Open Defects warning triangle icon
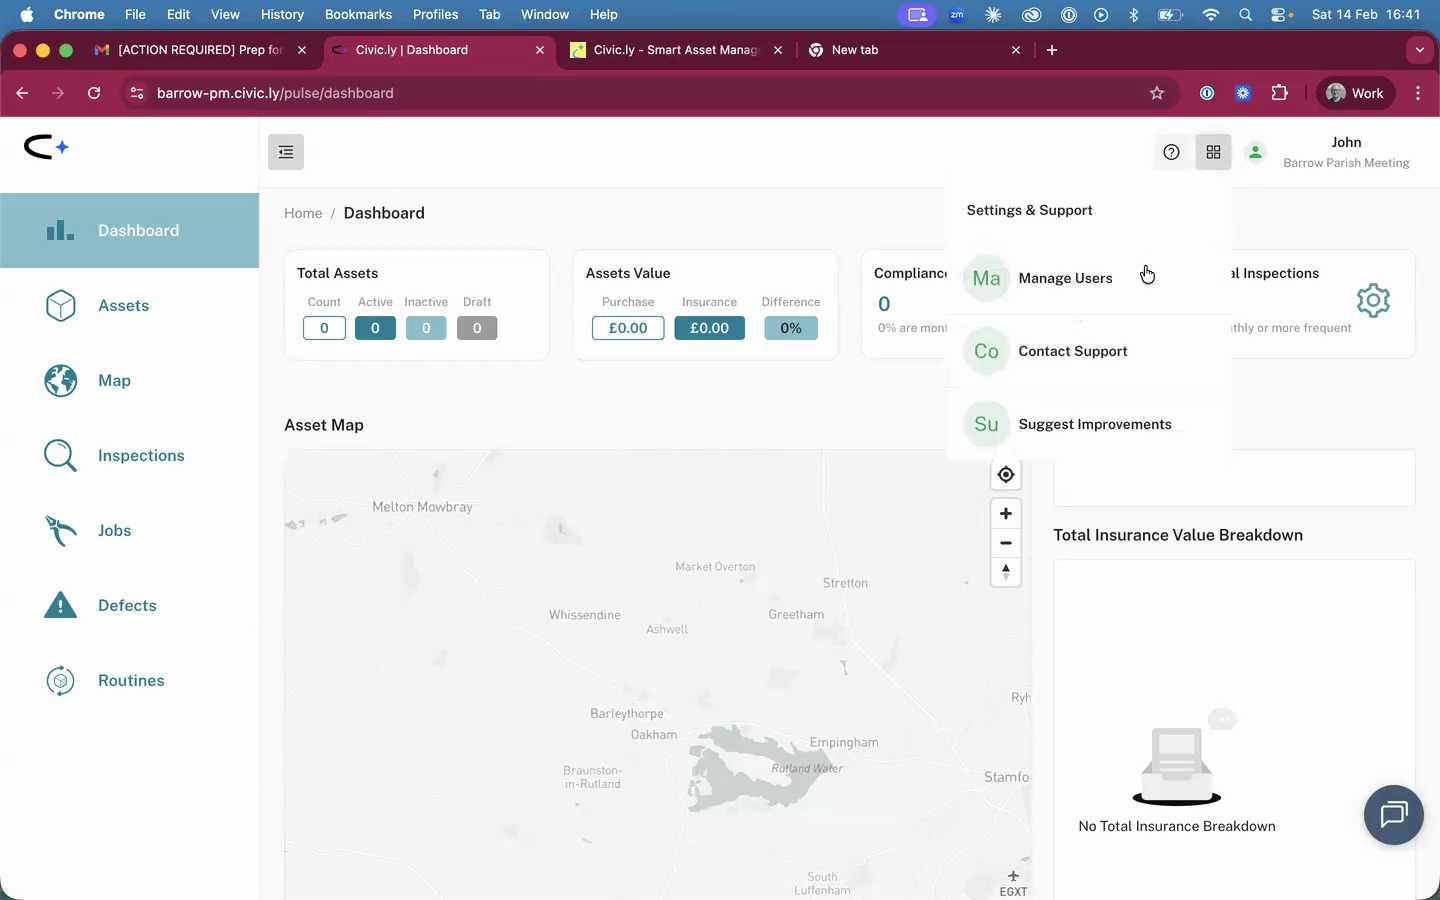The image size is (1440, 900). 61,606
